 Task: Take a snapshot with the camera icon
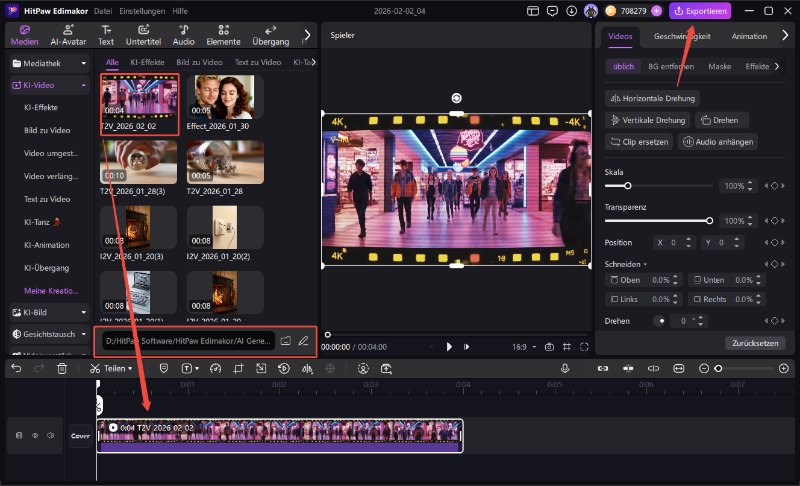pyautogui.click(x=549, y=347)
